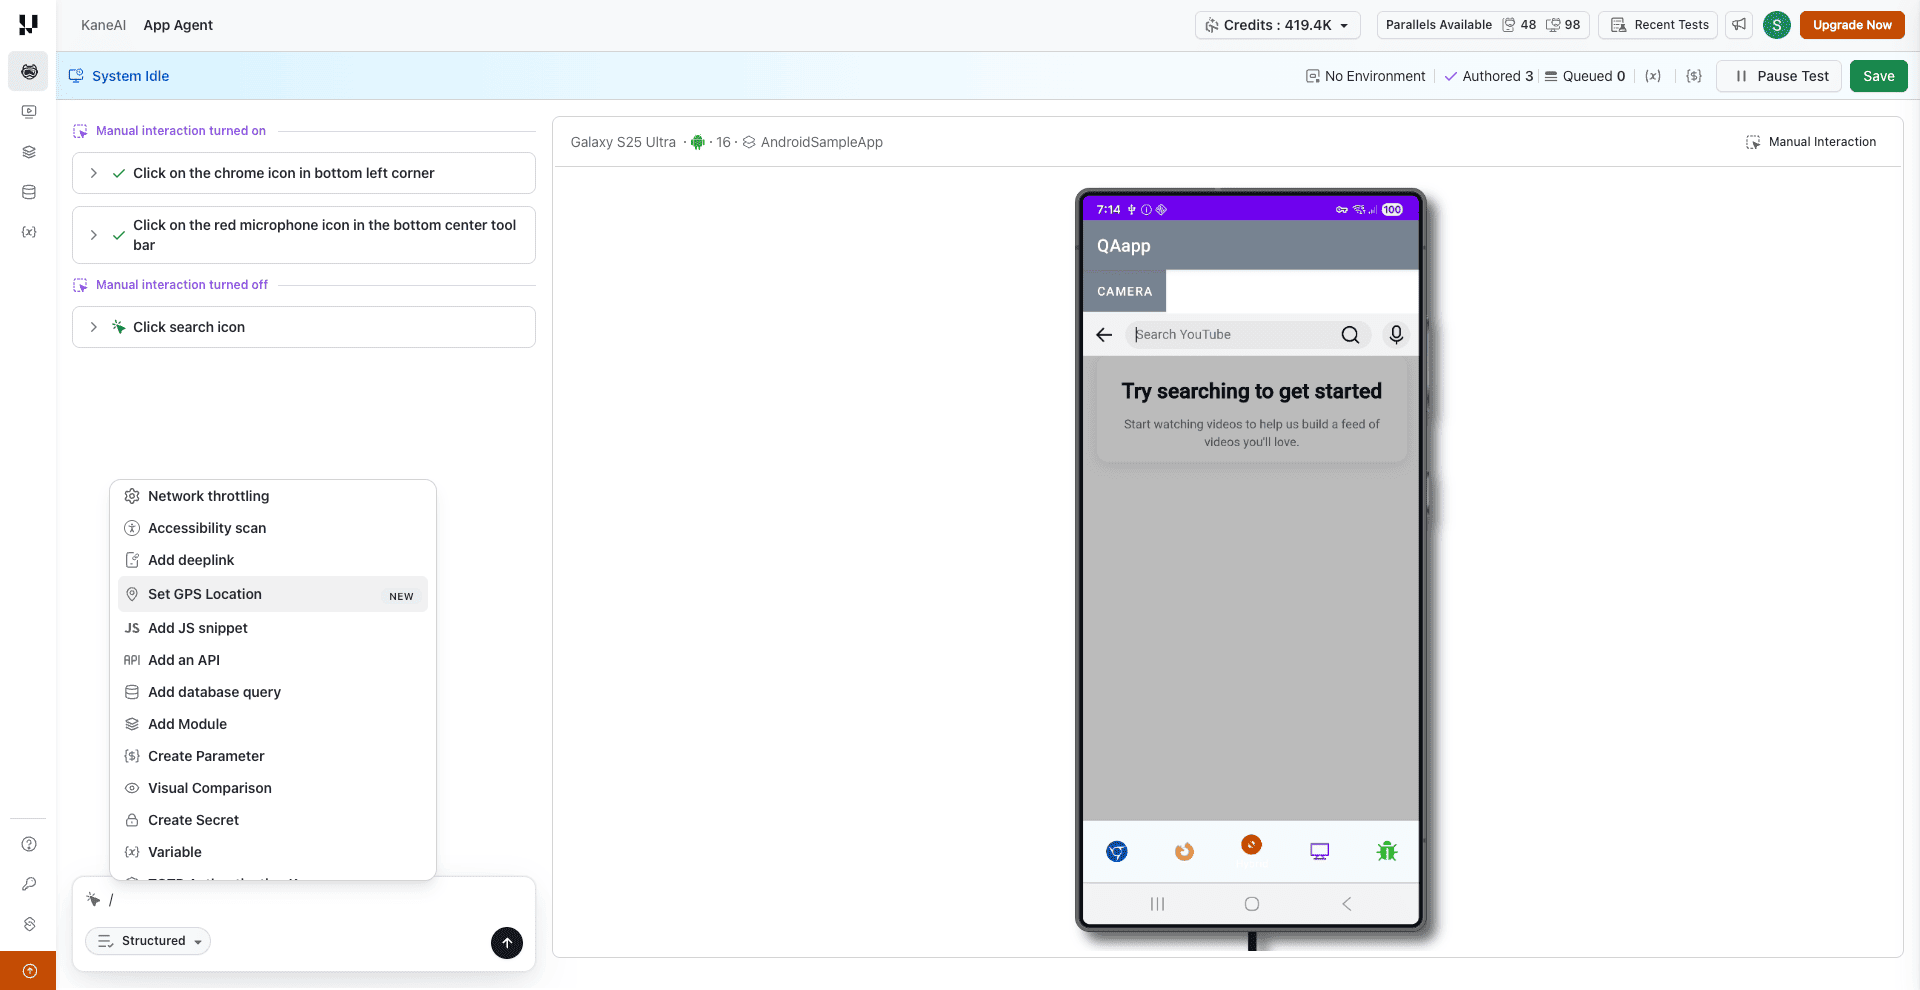
Task: Select Set GPS Location from menu
Action: pyautogui.click(x=205, y=594)
